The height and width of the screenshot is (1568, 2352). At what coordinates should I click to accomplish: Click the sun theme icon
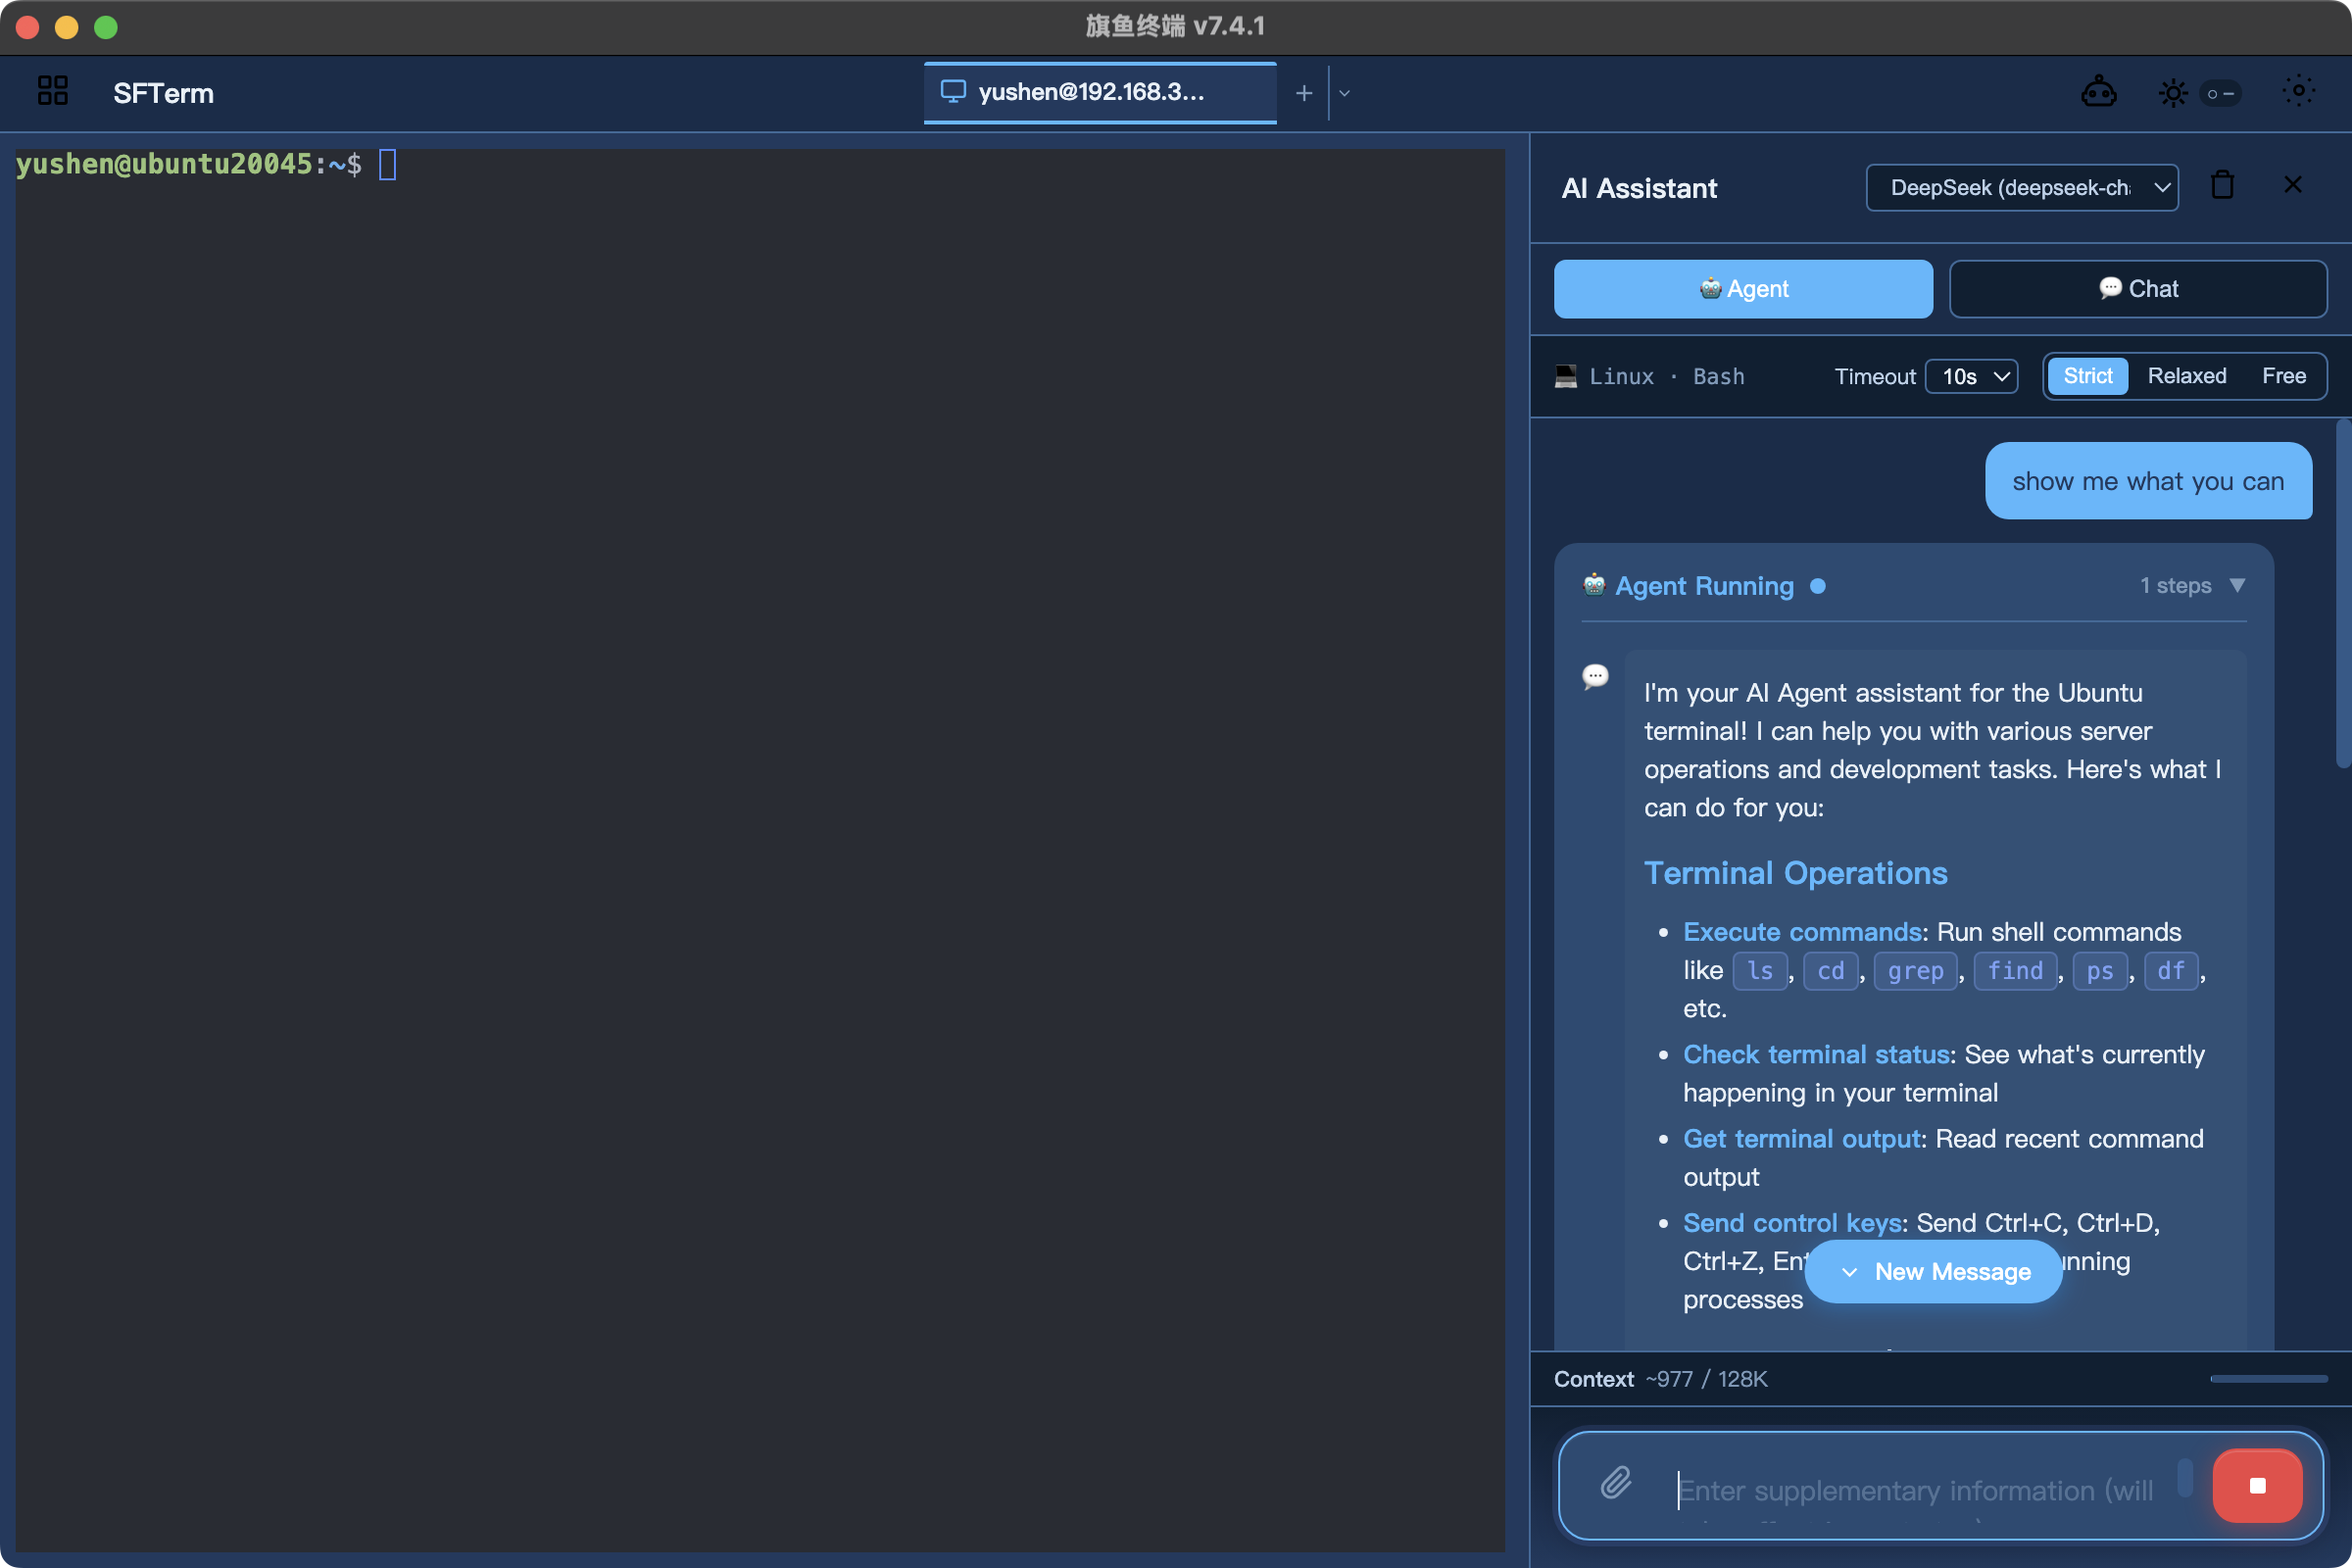[2172, 93]
